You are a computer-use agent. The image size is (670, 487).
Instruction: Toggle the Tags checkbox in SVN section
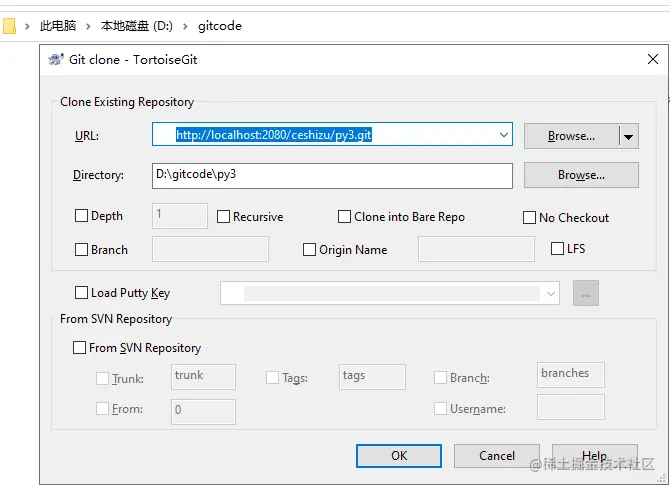pos(272,377)
